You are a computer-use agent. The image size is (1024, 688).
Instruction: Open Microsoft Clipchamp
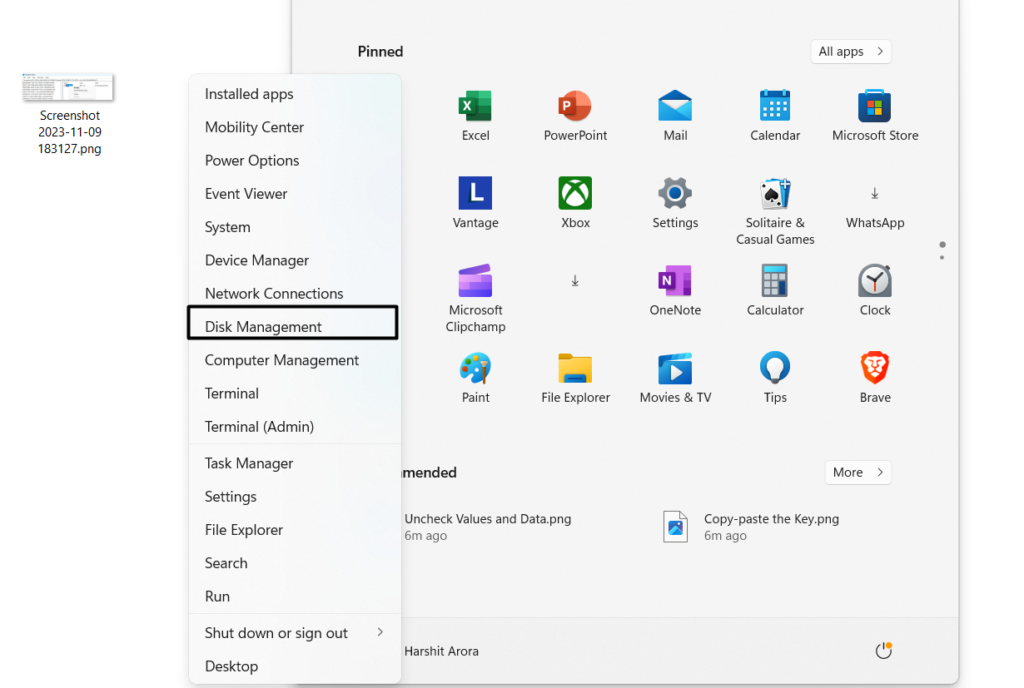click(475, 282)
